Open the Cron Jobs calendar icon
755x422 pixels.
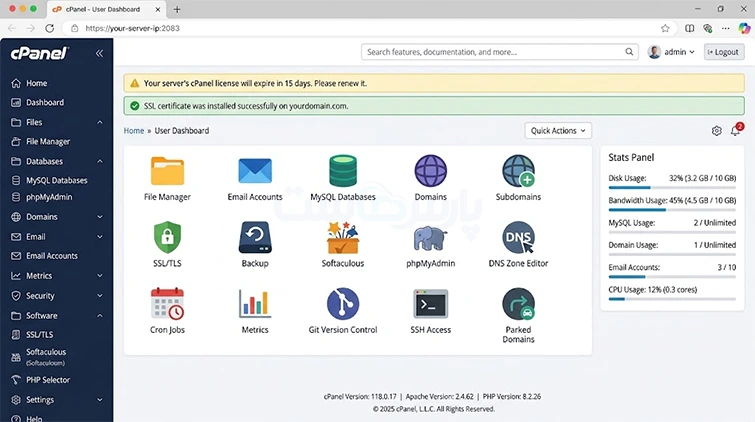coord(167,303)
